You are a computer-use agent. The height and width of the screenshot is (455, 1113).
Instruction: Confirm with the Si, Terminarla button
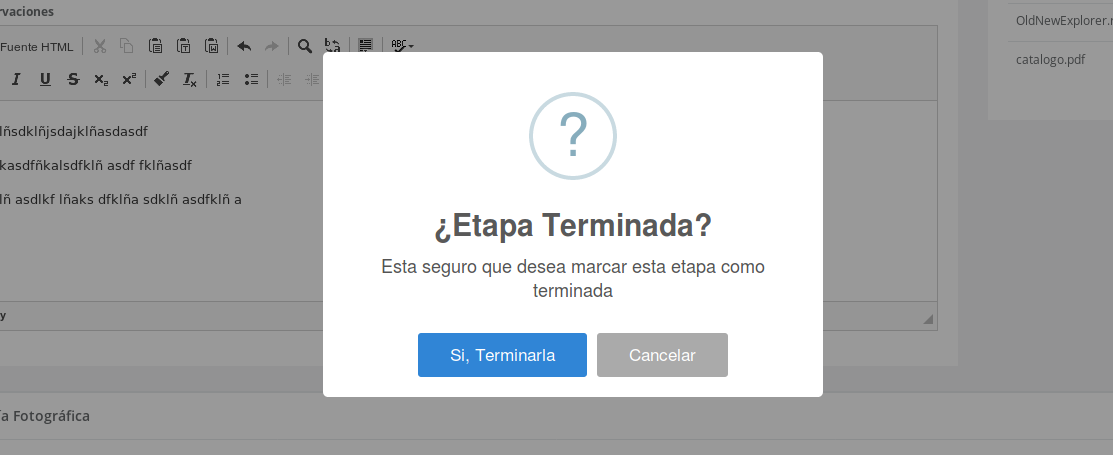point(502,355)
